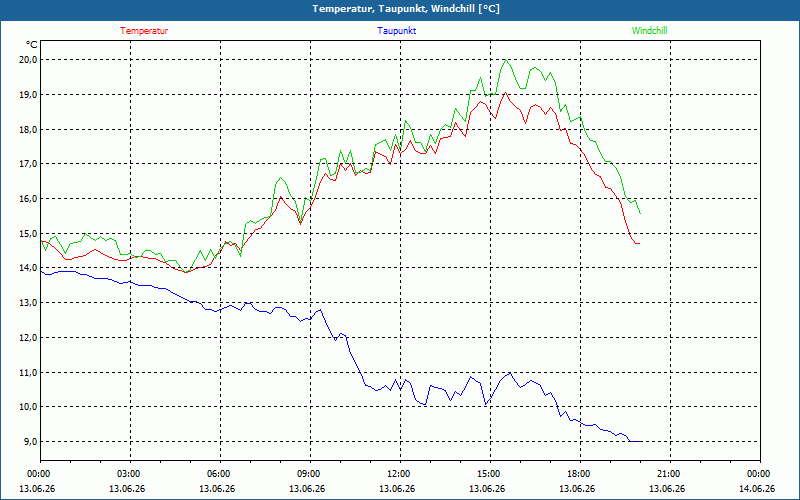The width and height of the screenshot is (800, 500).
Task: Click the '9,0' y-axis value
Action: tap(31, 441)
